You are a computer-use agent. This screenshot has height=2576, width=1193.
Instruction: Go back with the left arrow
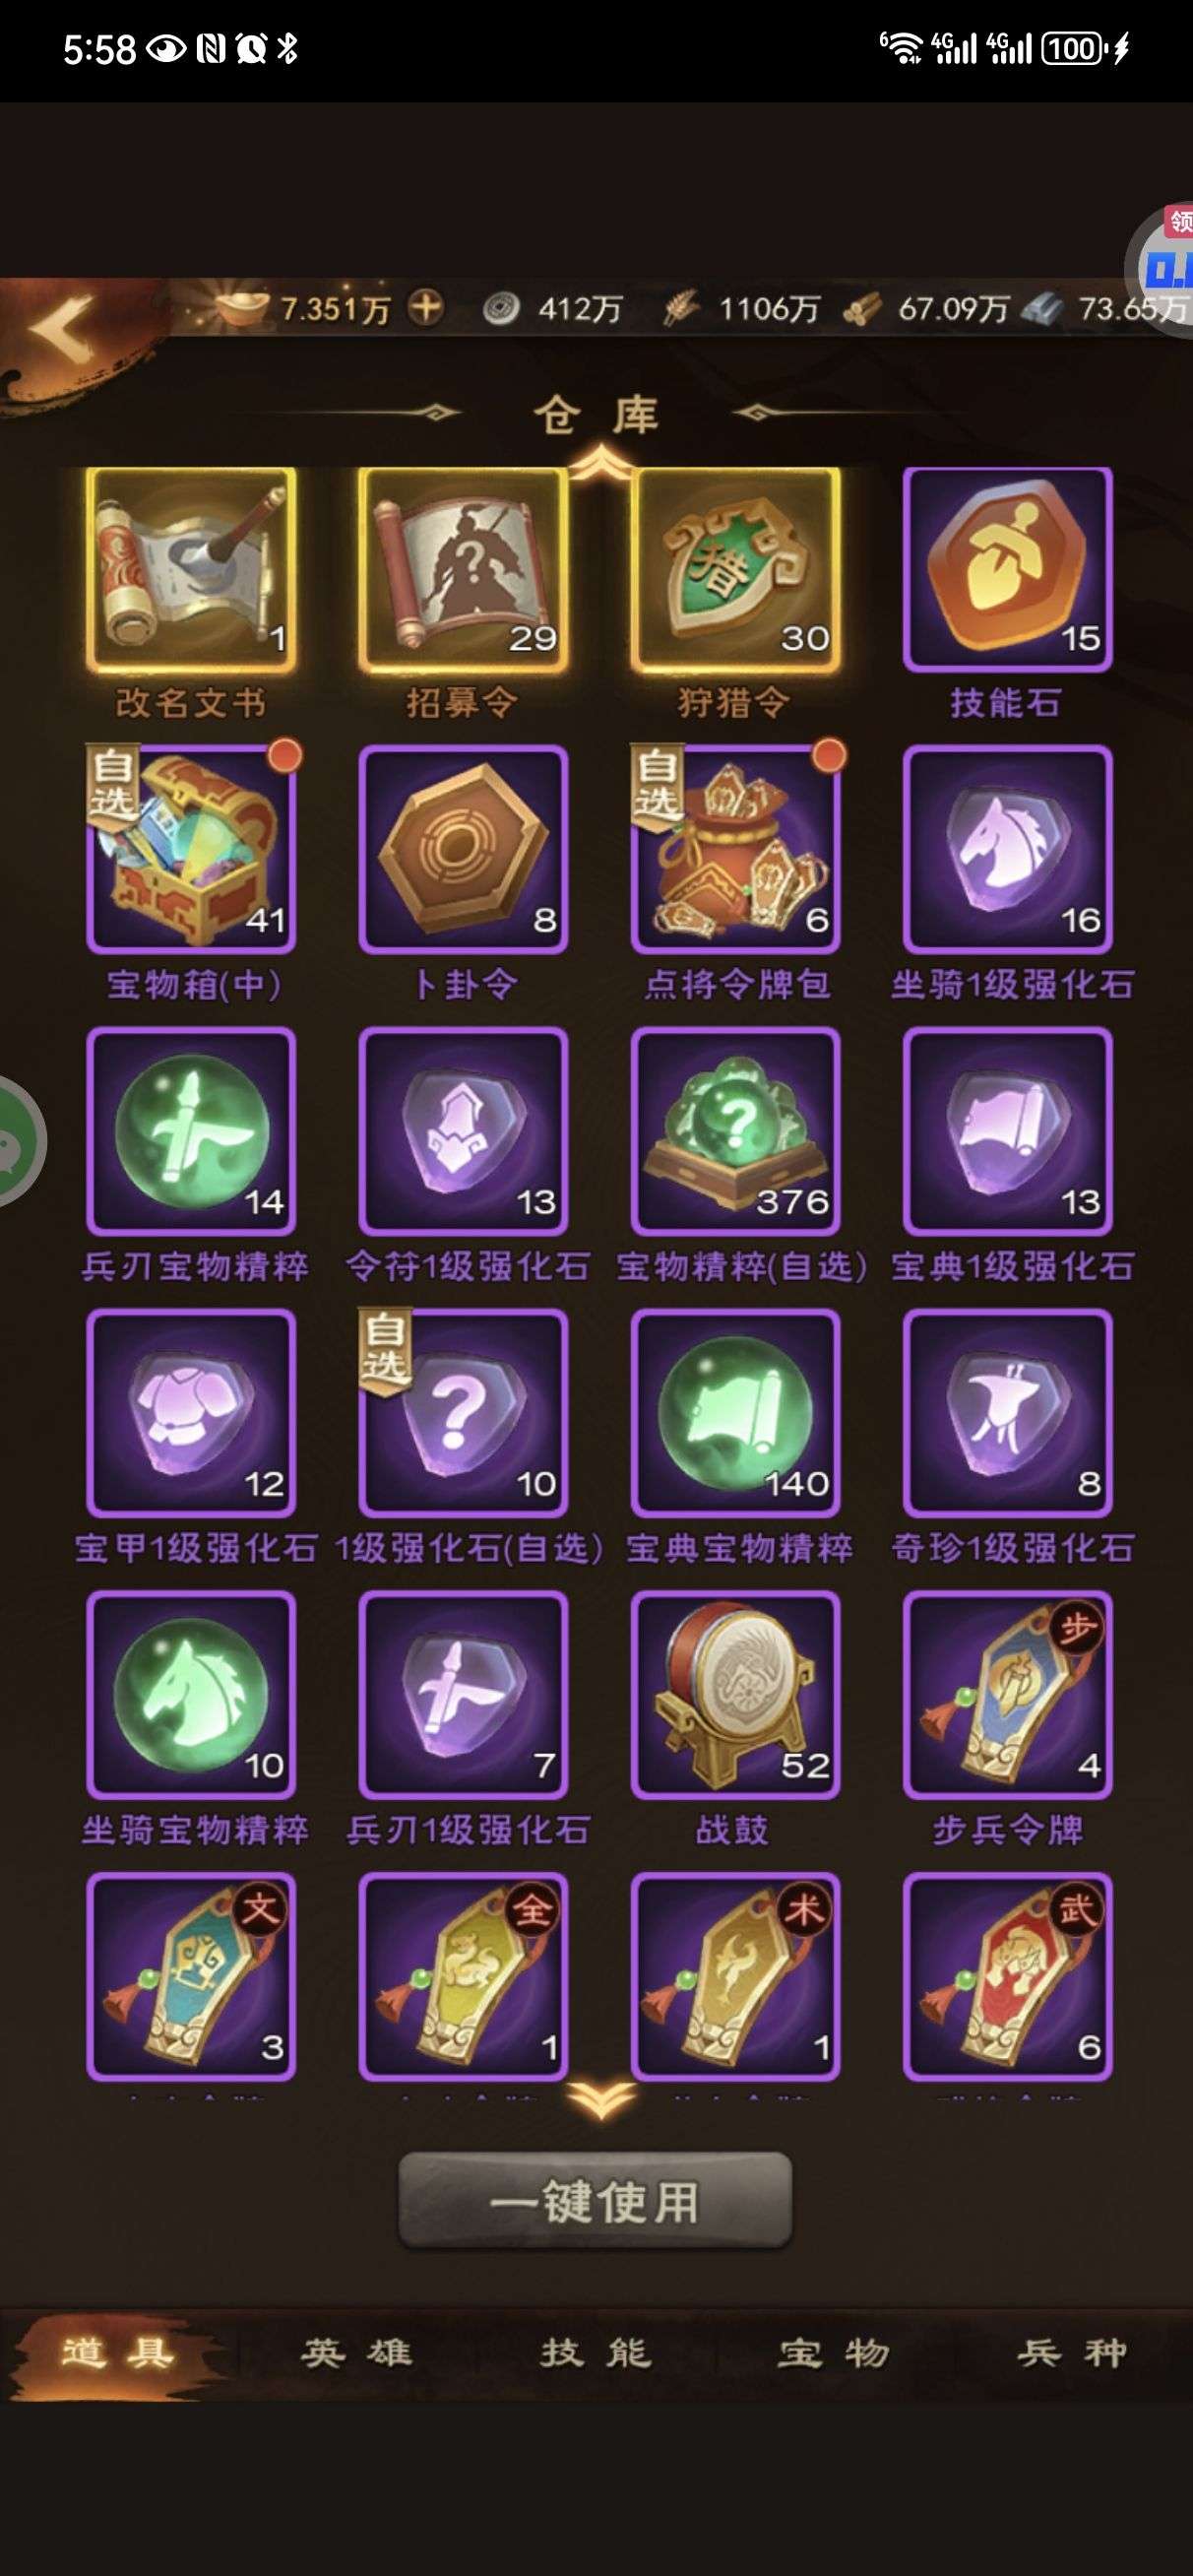coord(62,326)
